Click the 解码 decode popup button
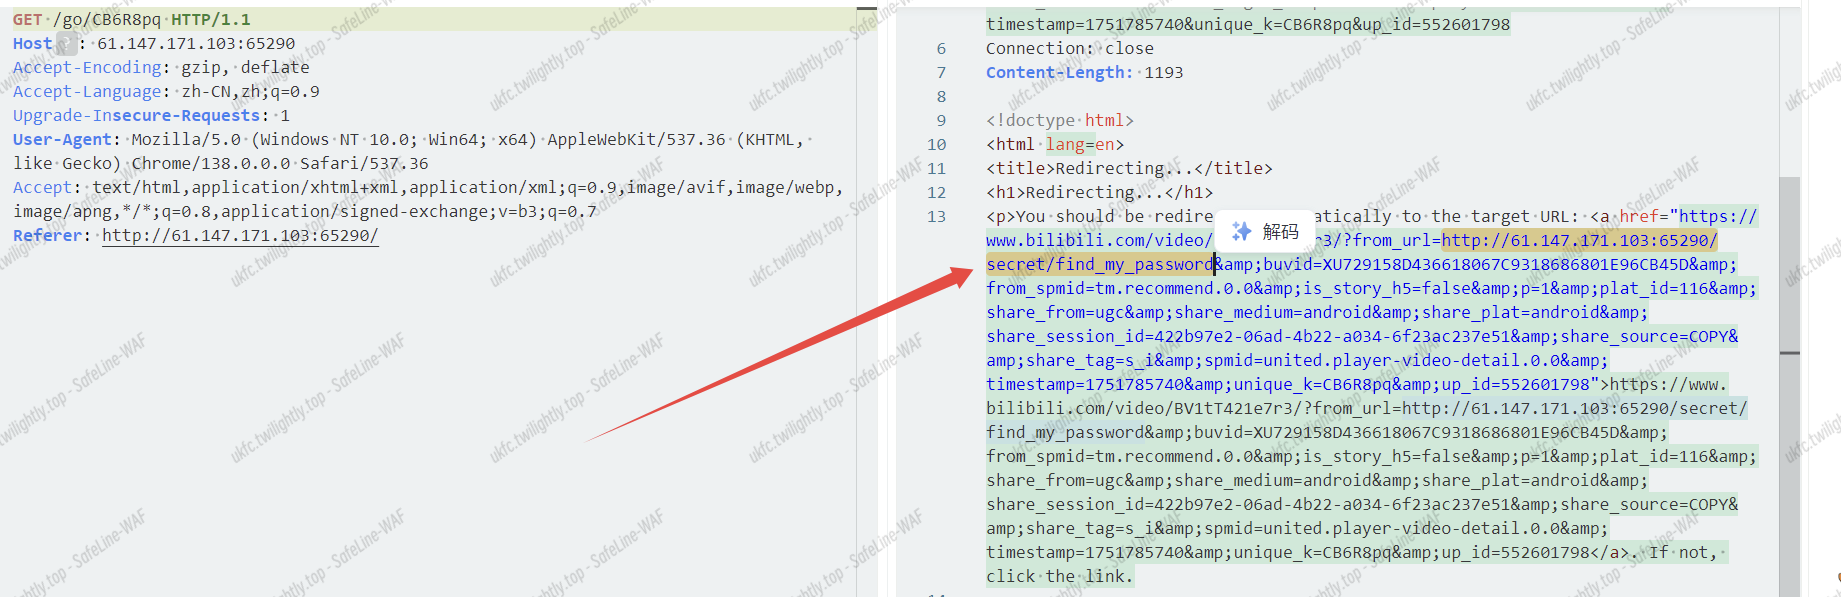Viewport: 1841px width, 597px height. point(1266,232)
